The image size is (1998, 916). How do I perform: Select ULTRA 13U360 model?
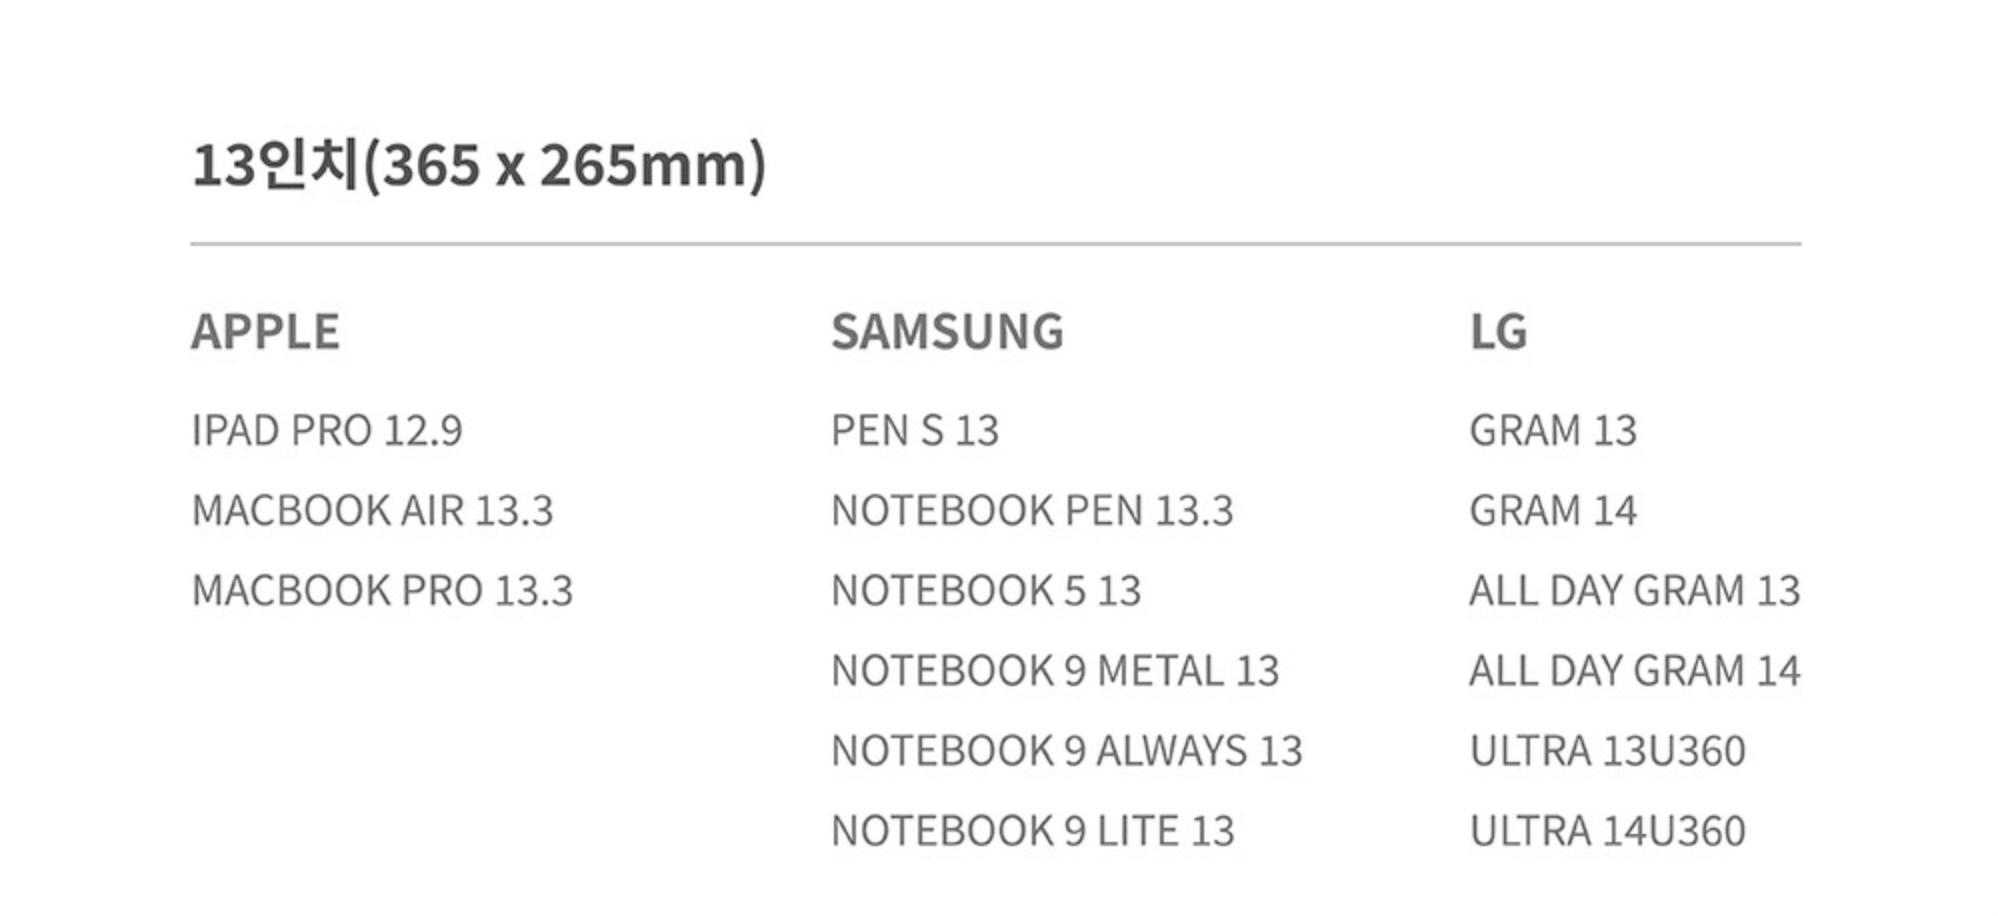[x=1607, y=751]
